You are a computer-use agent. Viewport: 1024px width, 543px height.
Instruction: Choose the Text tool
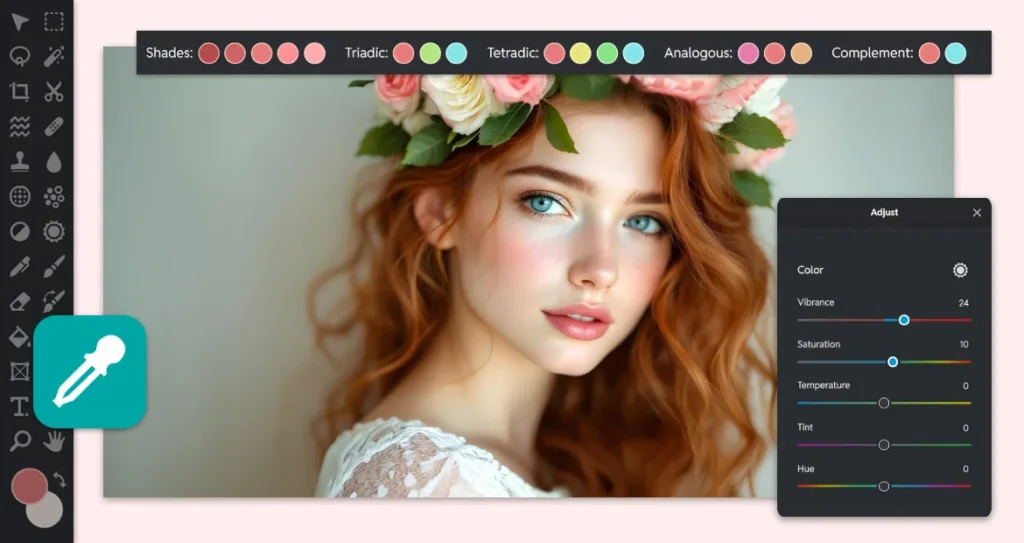(x=20, y=406)
